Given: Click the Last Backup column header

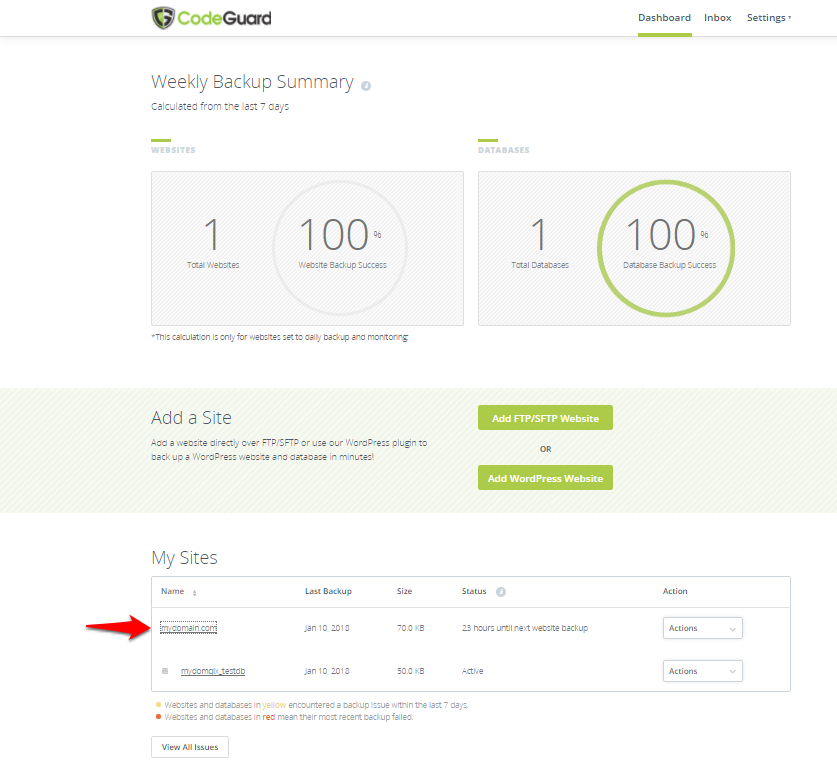Looking at the screenshot, I should pyautogui.click(x=328, y=592).
